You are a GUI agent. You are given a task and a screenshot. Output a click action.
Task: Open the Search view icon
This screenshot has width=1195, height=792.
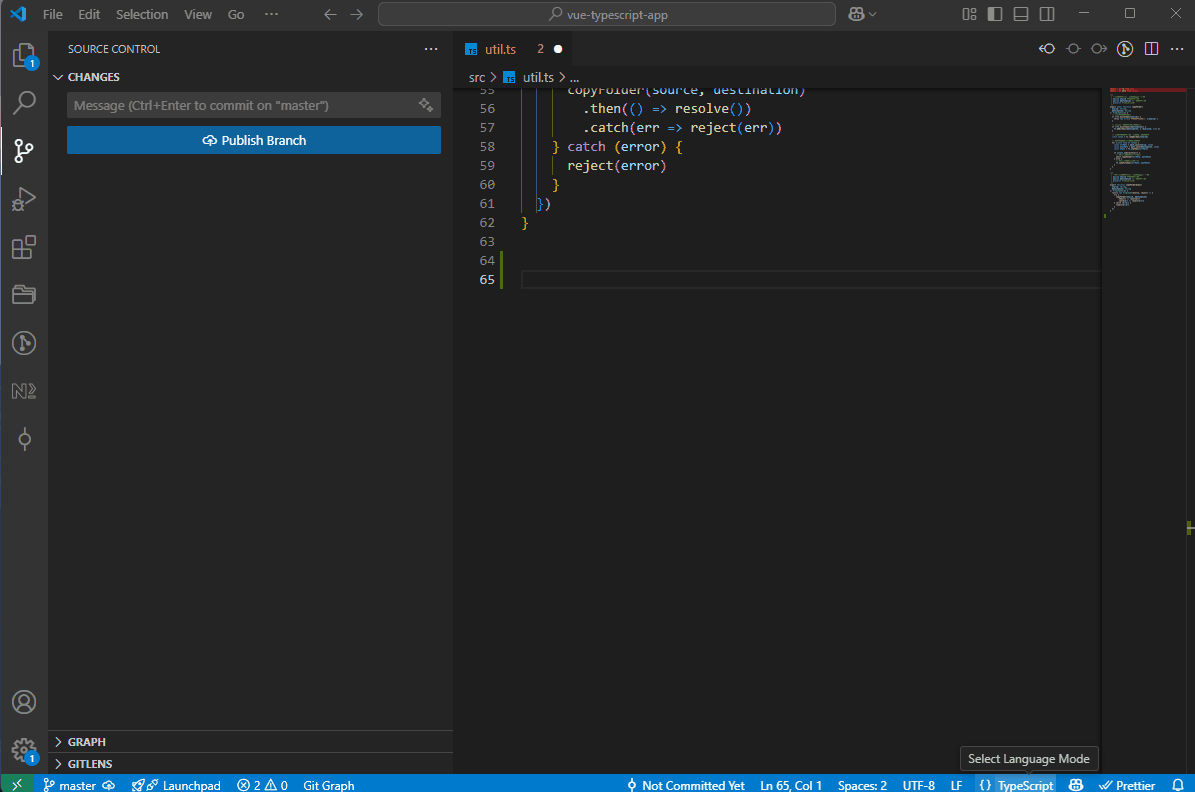click(x=24, y=103)
